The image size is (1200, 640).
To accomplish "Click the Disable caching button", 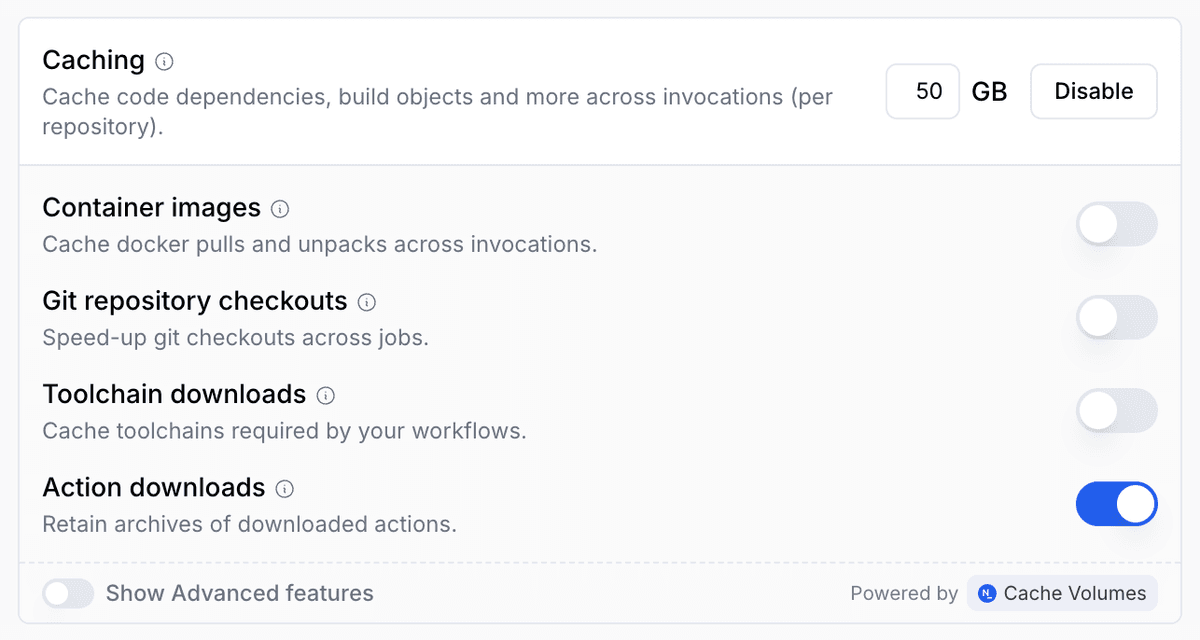I will [1093, 91].
